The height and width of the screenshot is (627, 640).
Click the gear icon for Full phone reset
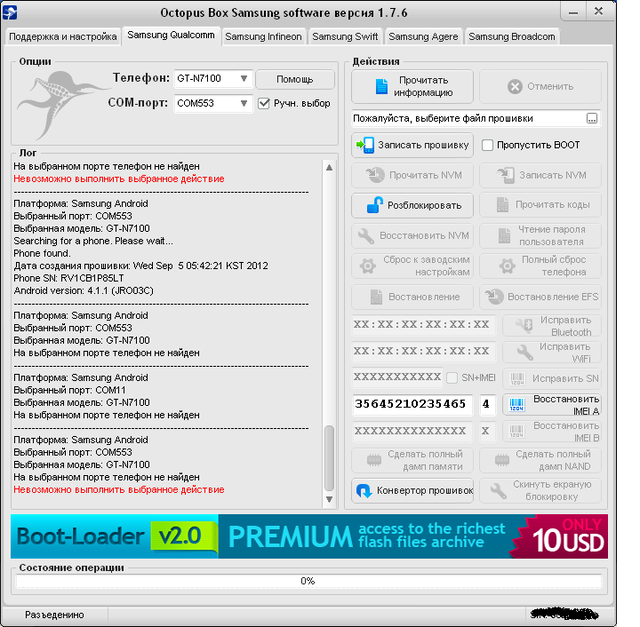pos(507,266)
